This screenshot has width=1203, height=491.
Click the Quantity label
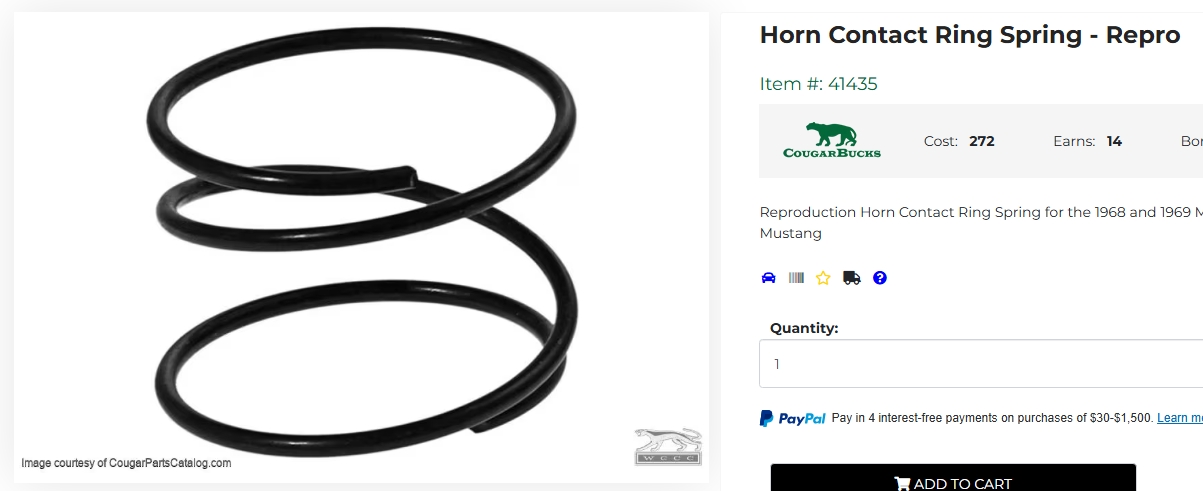(804, 328)
